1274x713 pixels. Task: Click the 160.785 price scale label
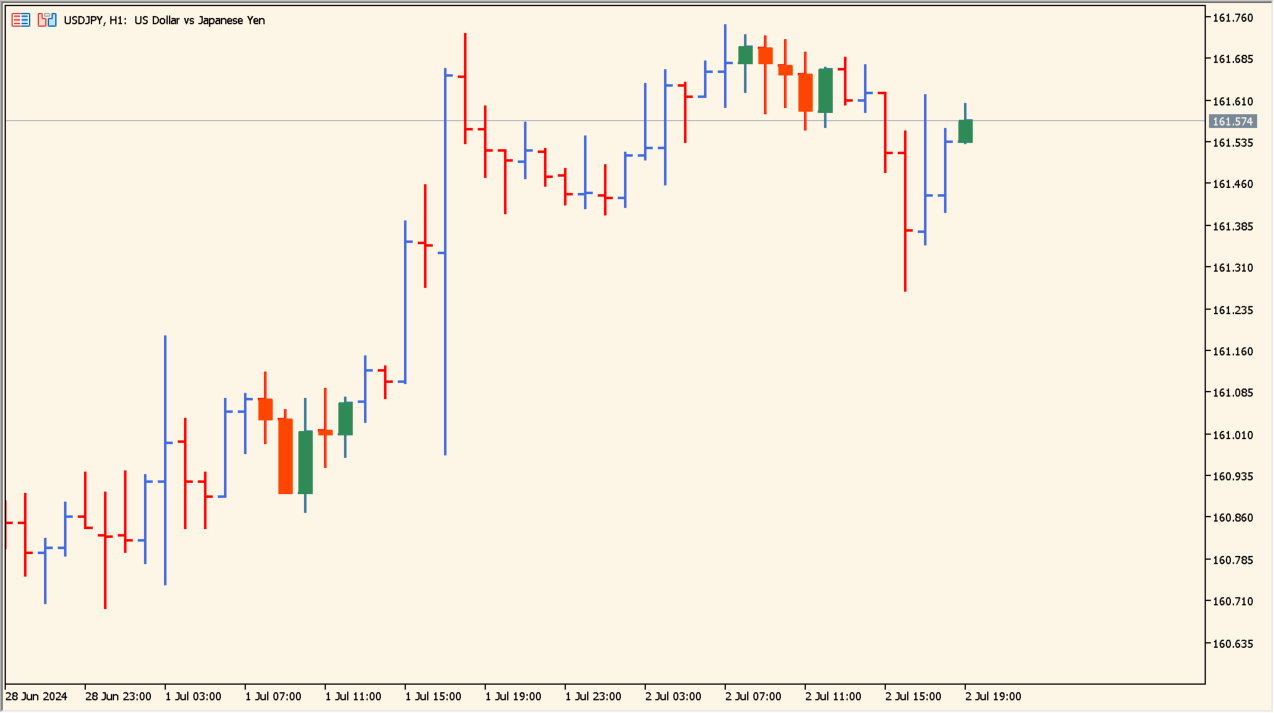coord(1232,560)
